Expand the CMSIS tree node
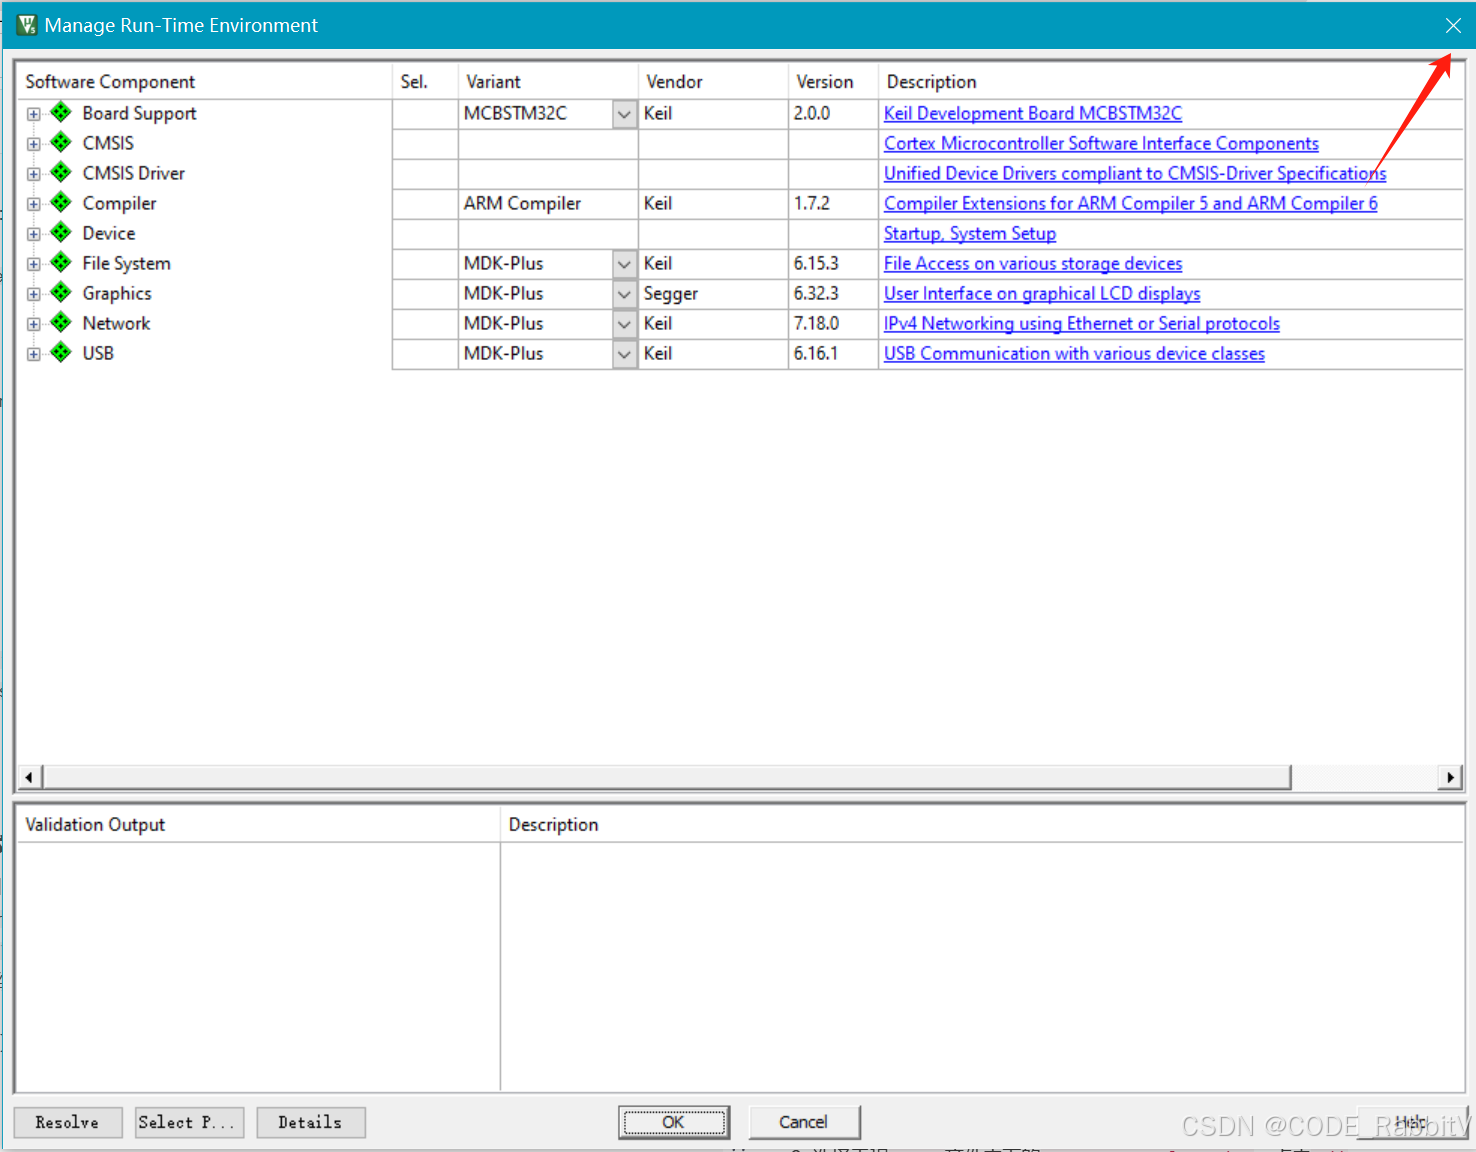The width and height of the screenshot is (1476, 1152). coord(34,144)
